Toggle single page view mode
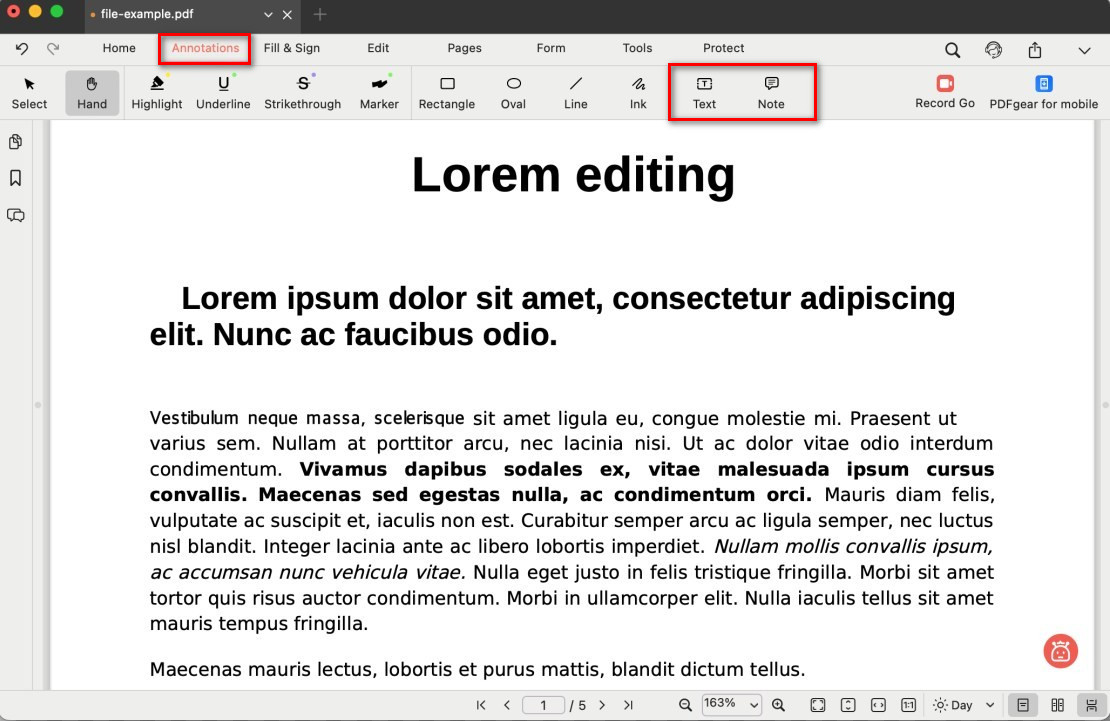1110x721 pixels. click(x=1022, y=705)
